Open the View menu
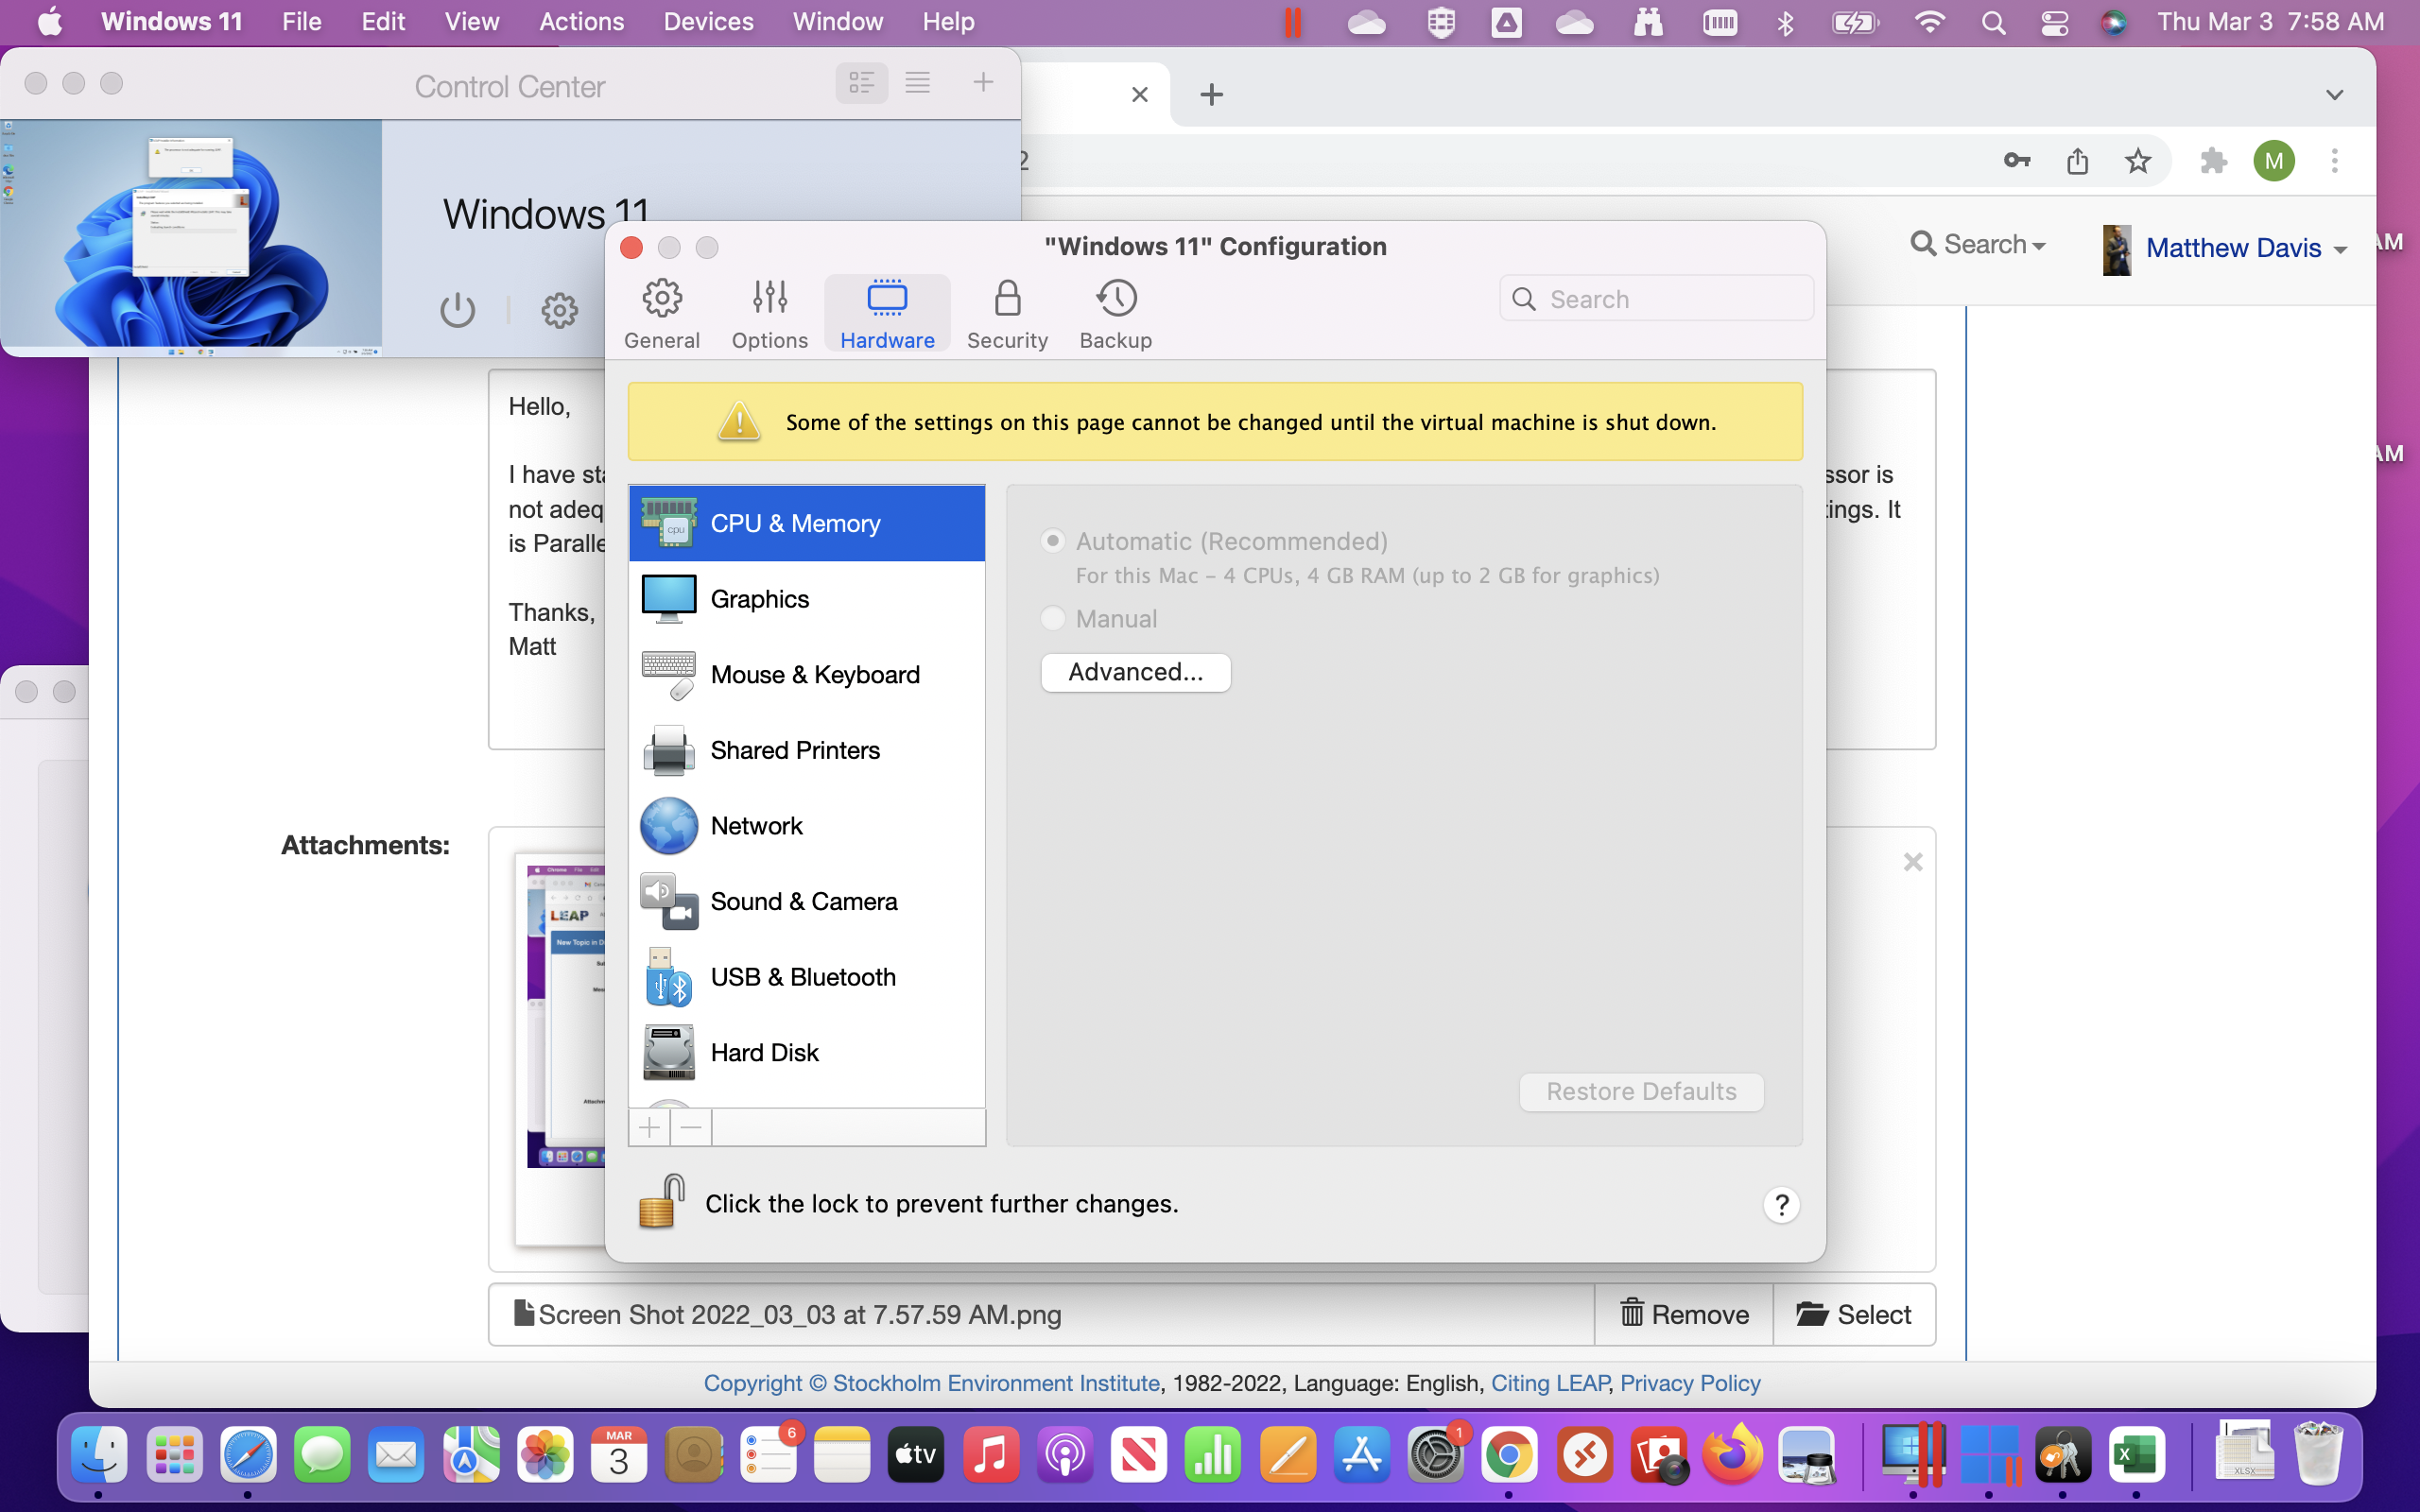The image size is (2420, 1512). pos(471,22)
